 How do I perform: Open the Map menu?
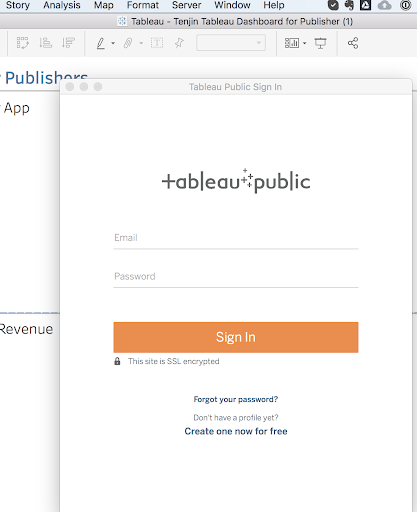[x=104, y=5]
